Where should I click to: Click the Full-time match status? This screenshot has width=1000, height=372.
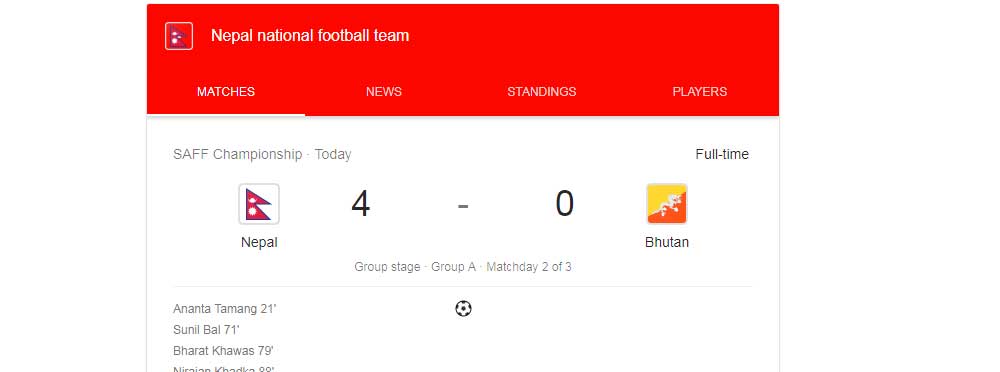(722, 154)
